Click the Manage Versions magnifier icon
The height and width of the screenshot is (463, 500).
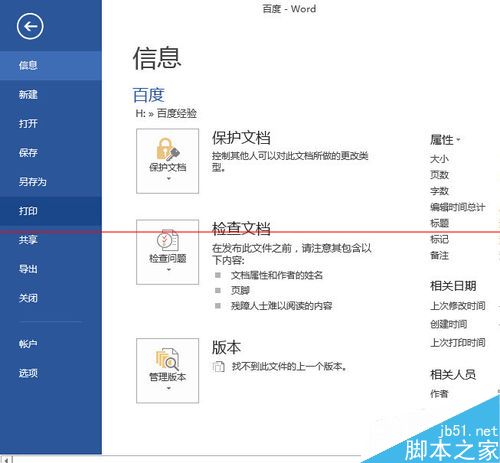coord(168,359)
